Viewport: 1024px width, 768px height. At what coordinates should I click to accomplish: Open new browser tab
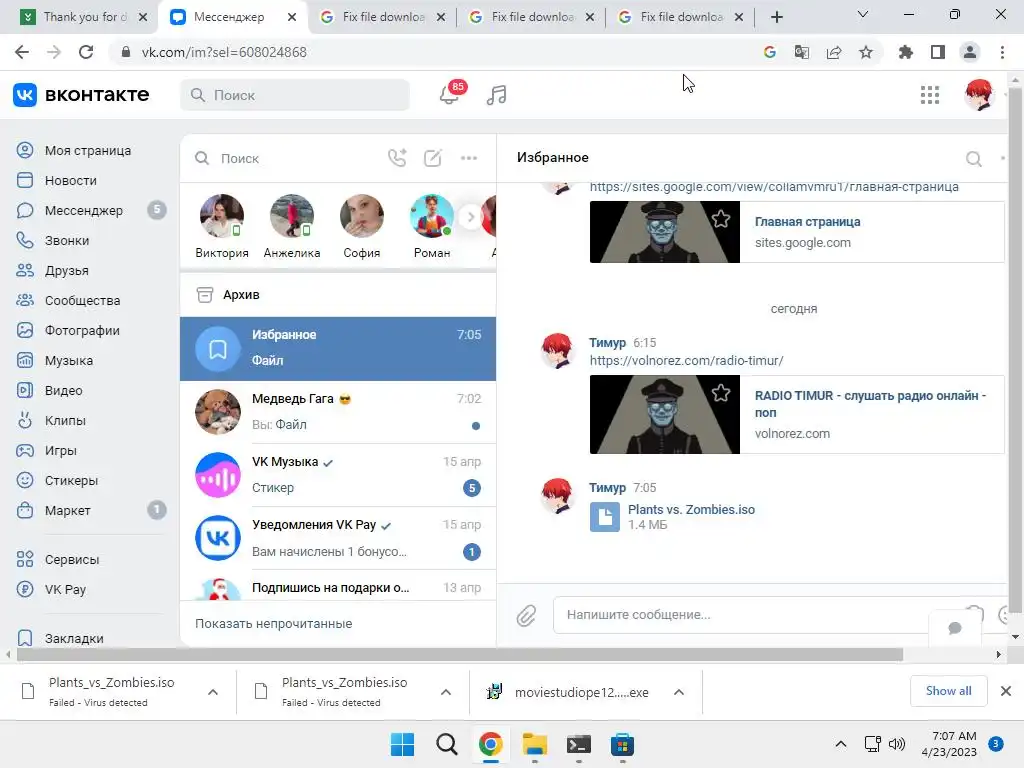click(776, 17)
